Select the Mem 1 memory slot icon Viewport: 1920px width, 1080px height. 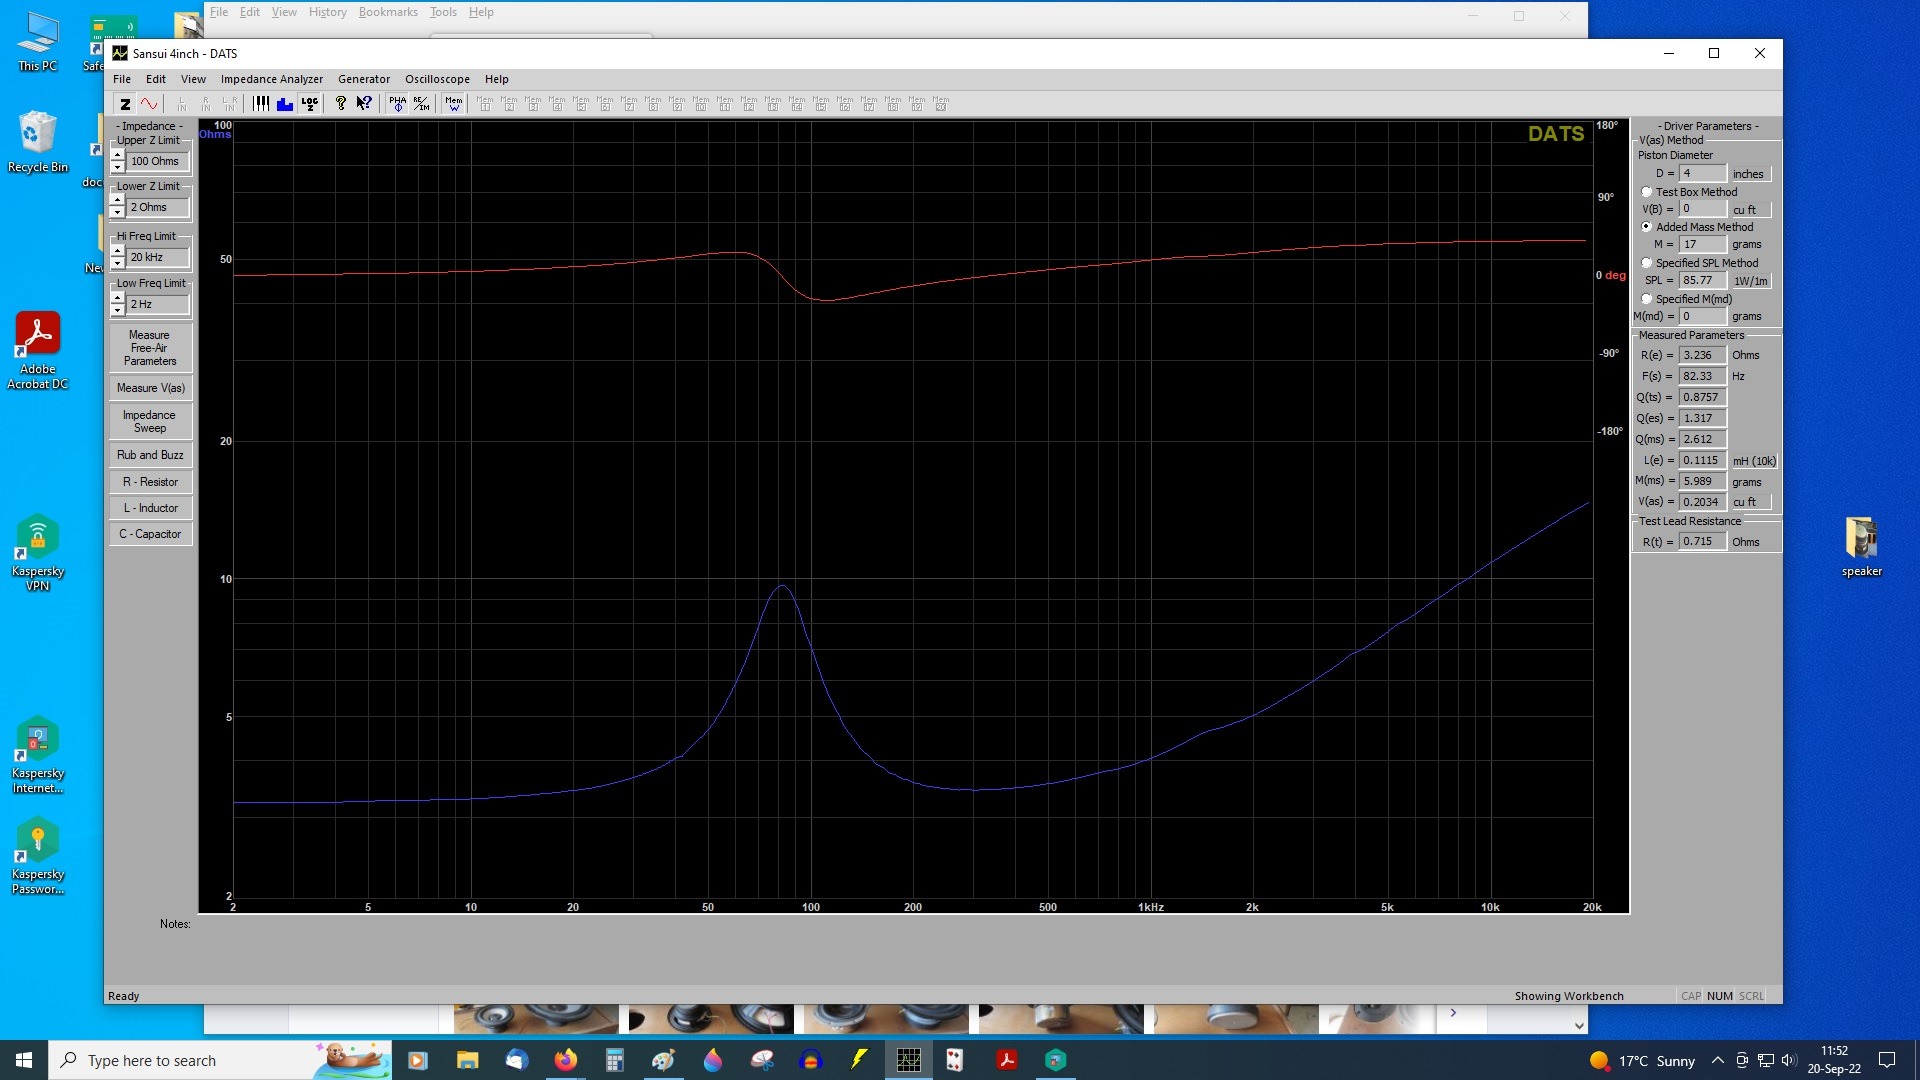[x=485, y=103]
